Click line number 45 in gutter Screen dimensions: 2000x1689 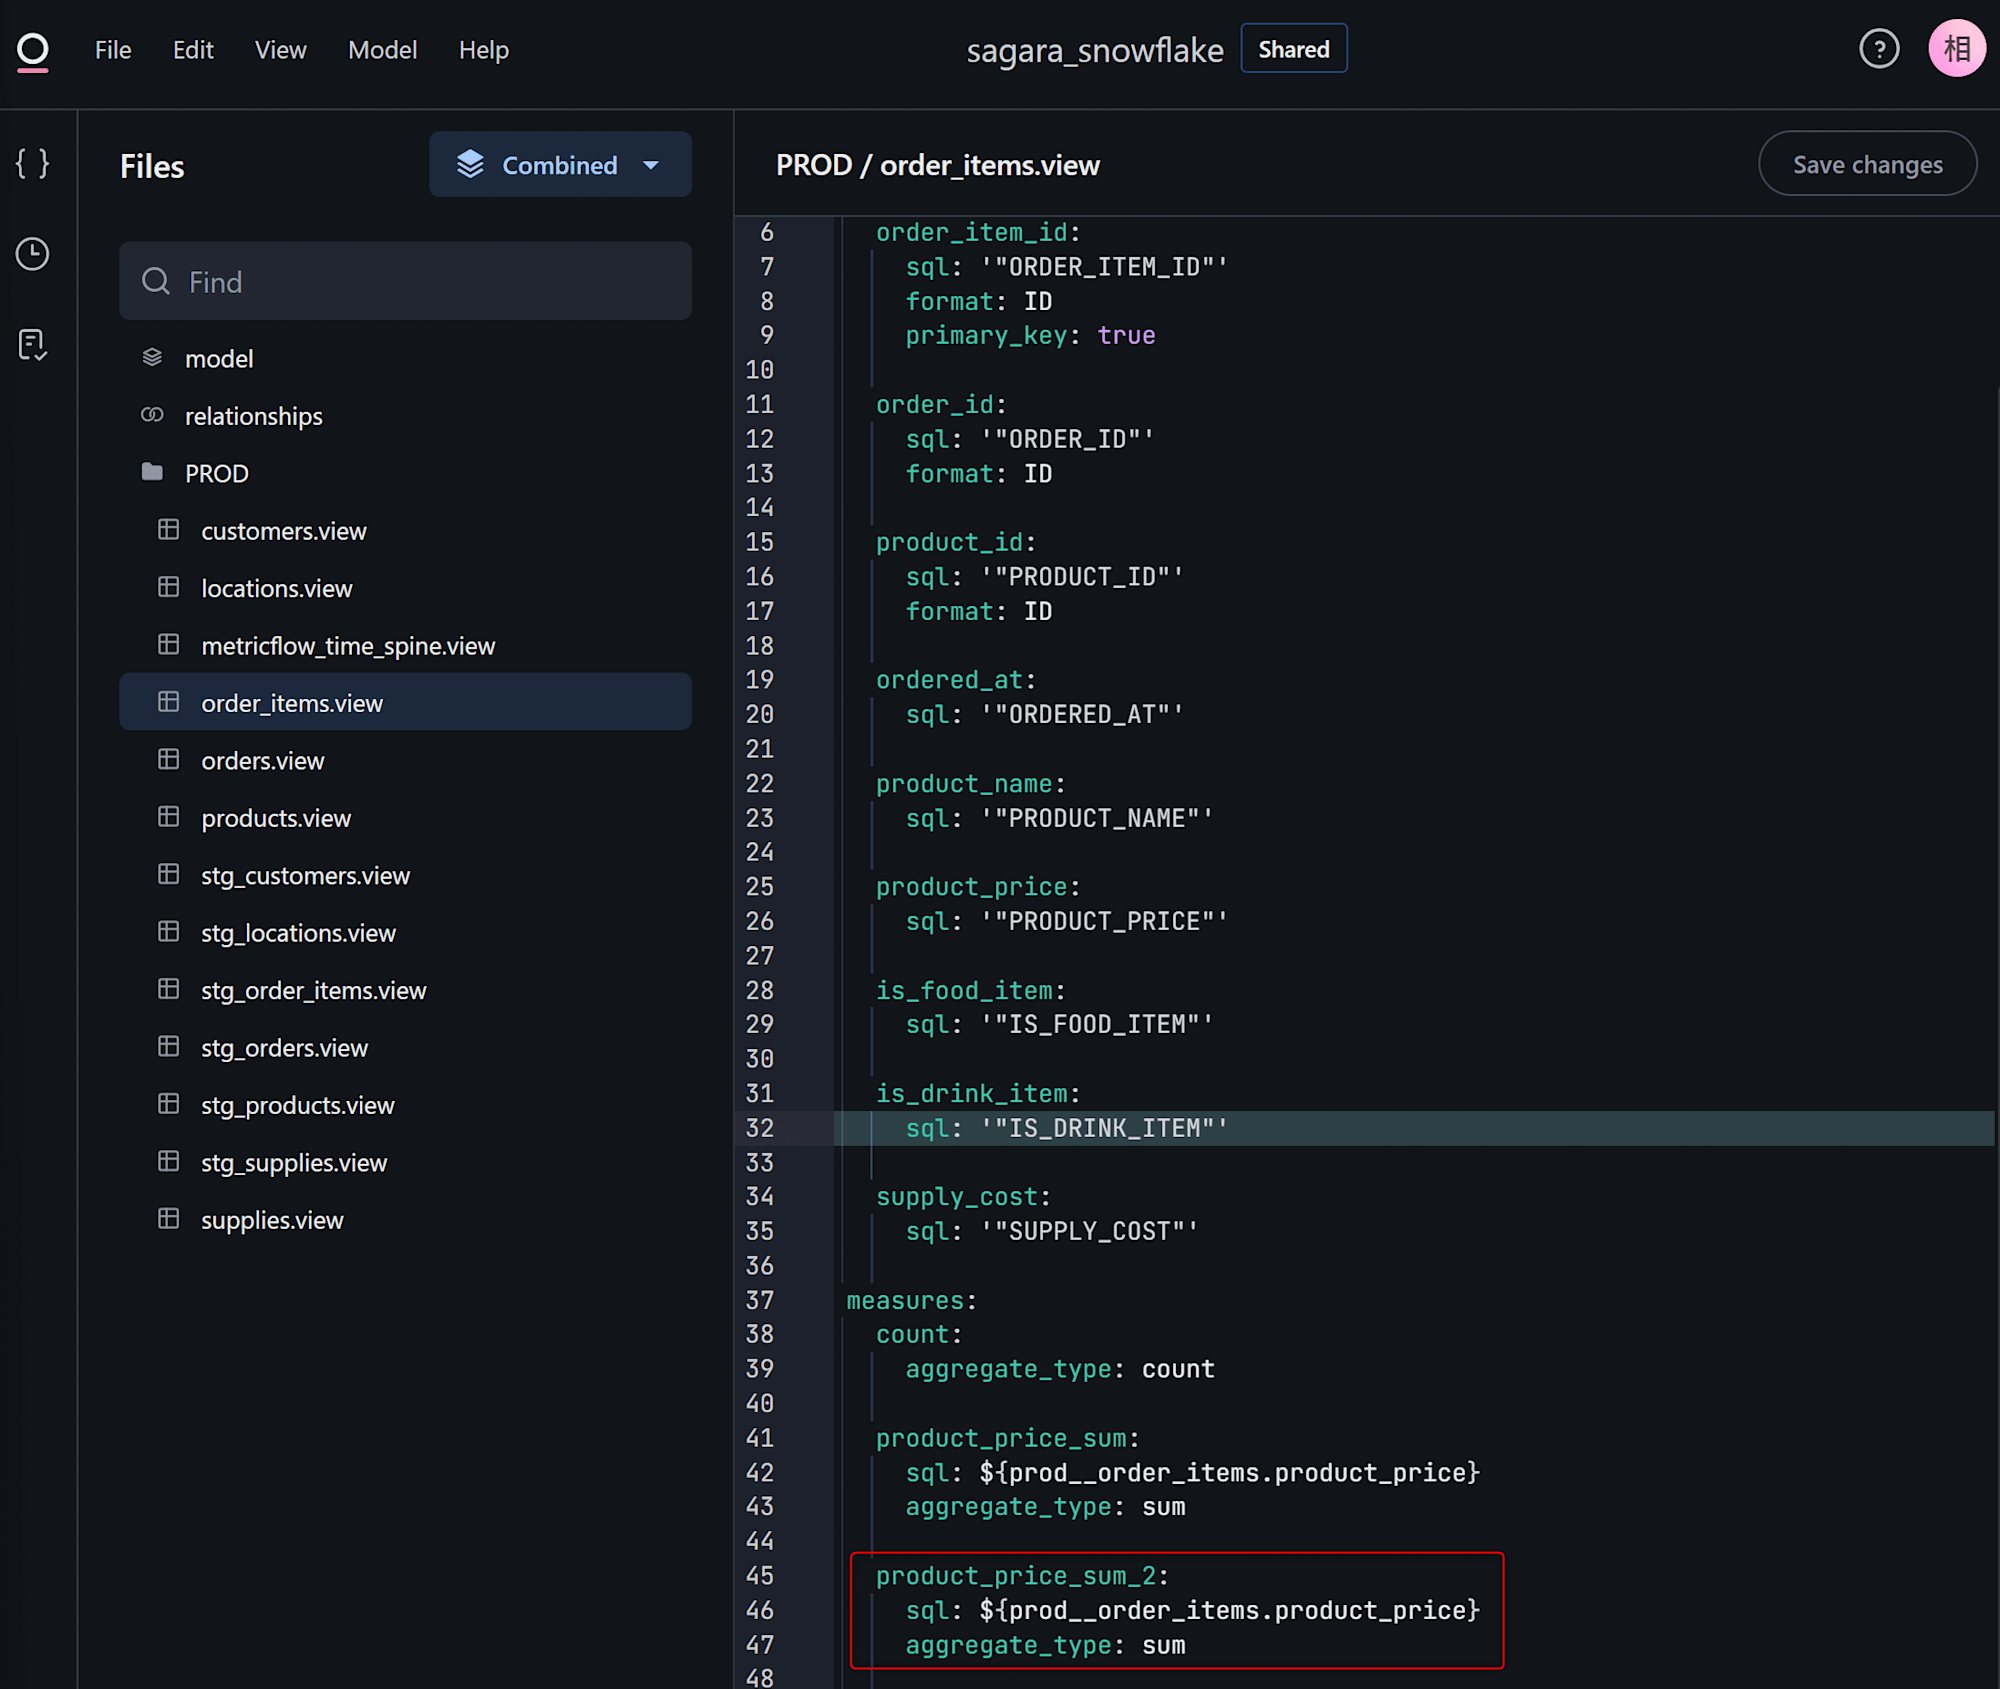point(760,1576)
